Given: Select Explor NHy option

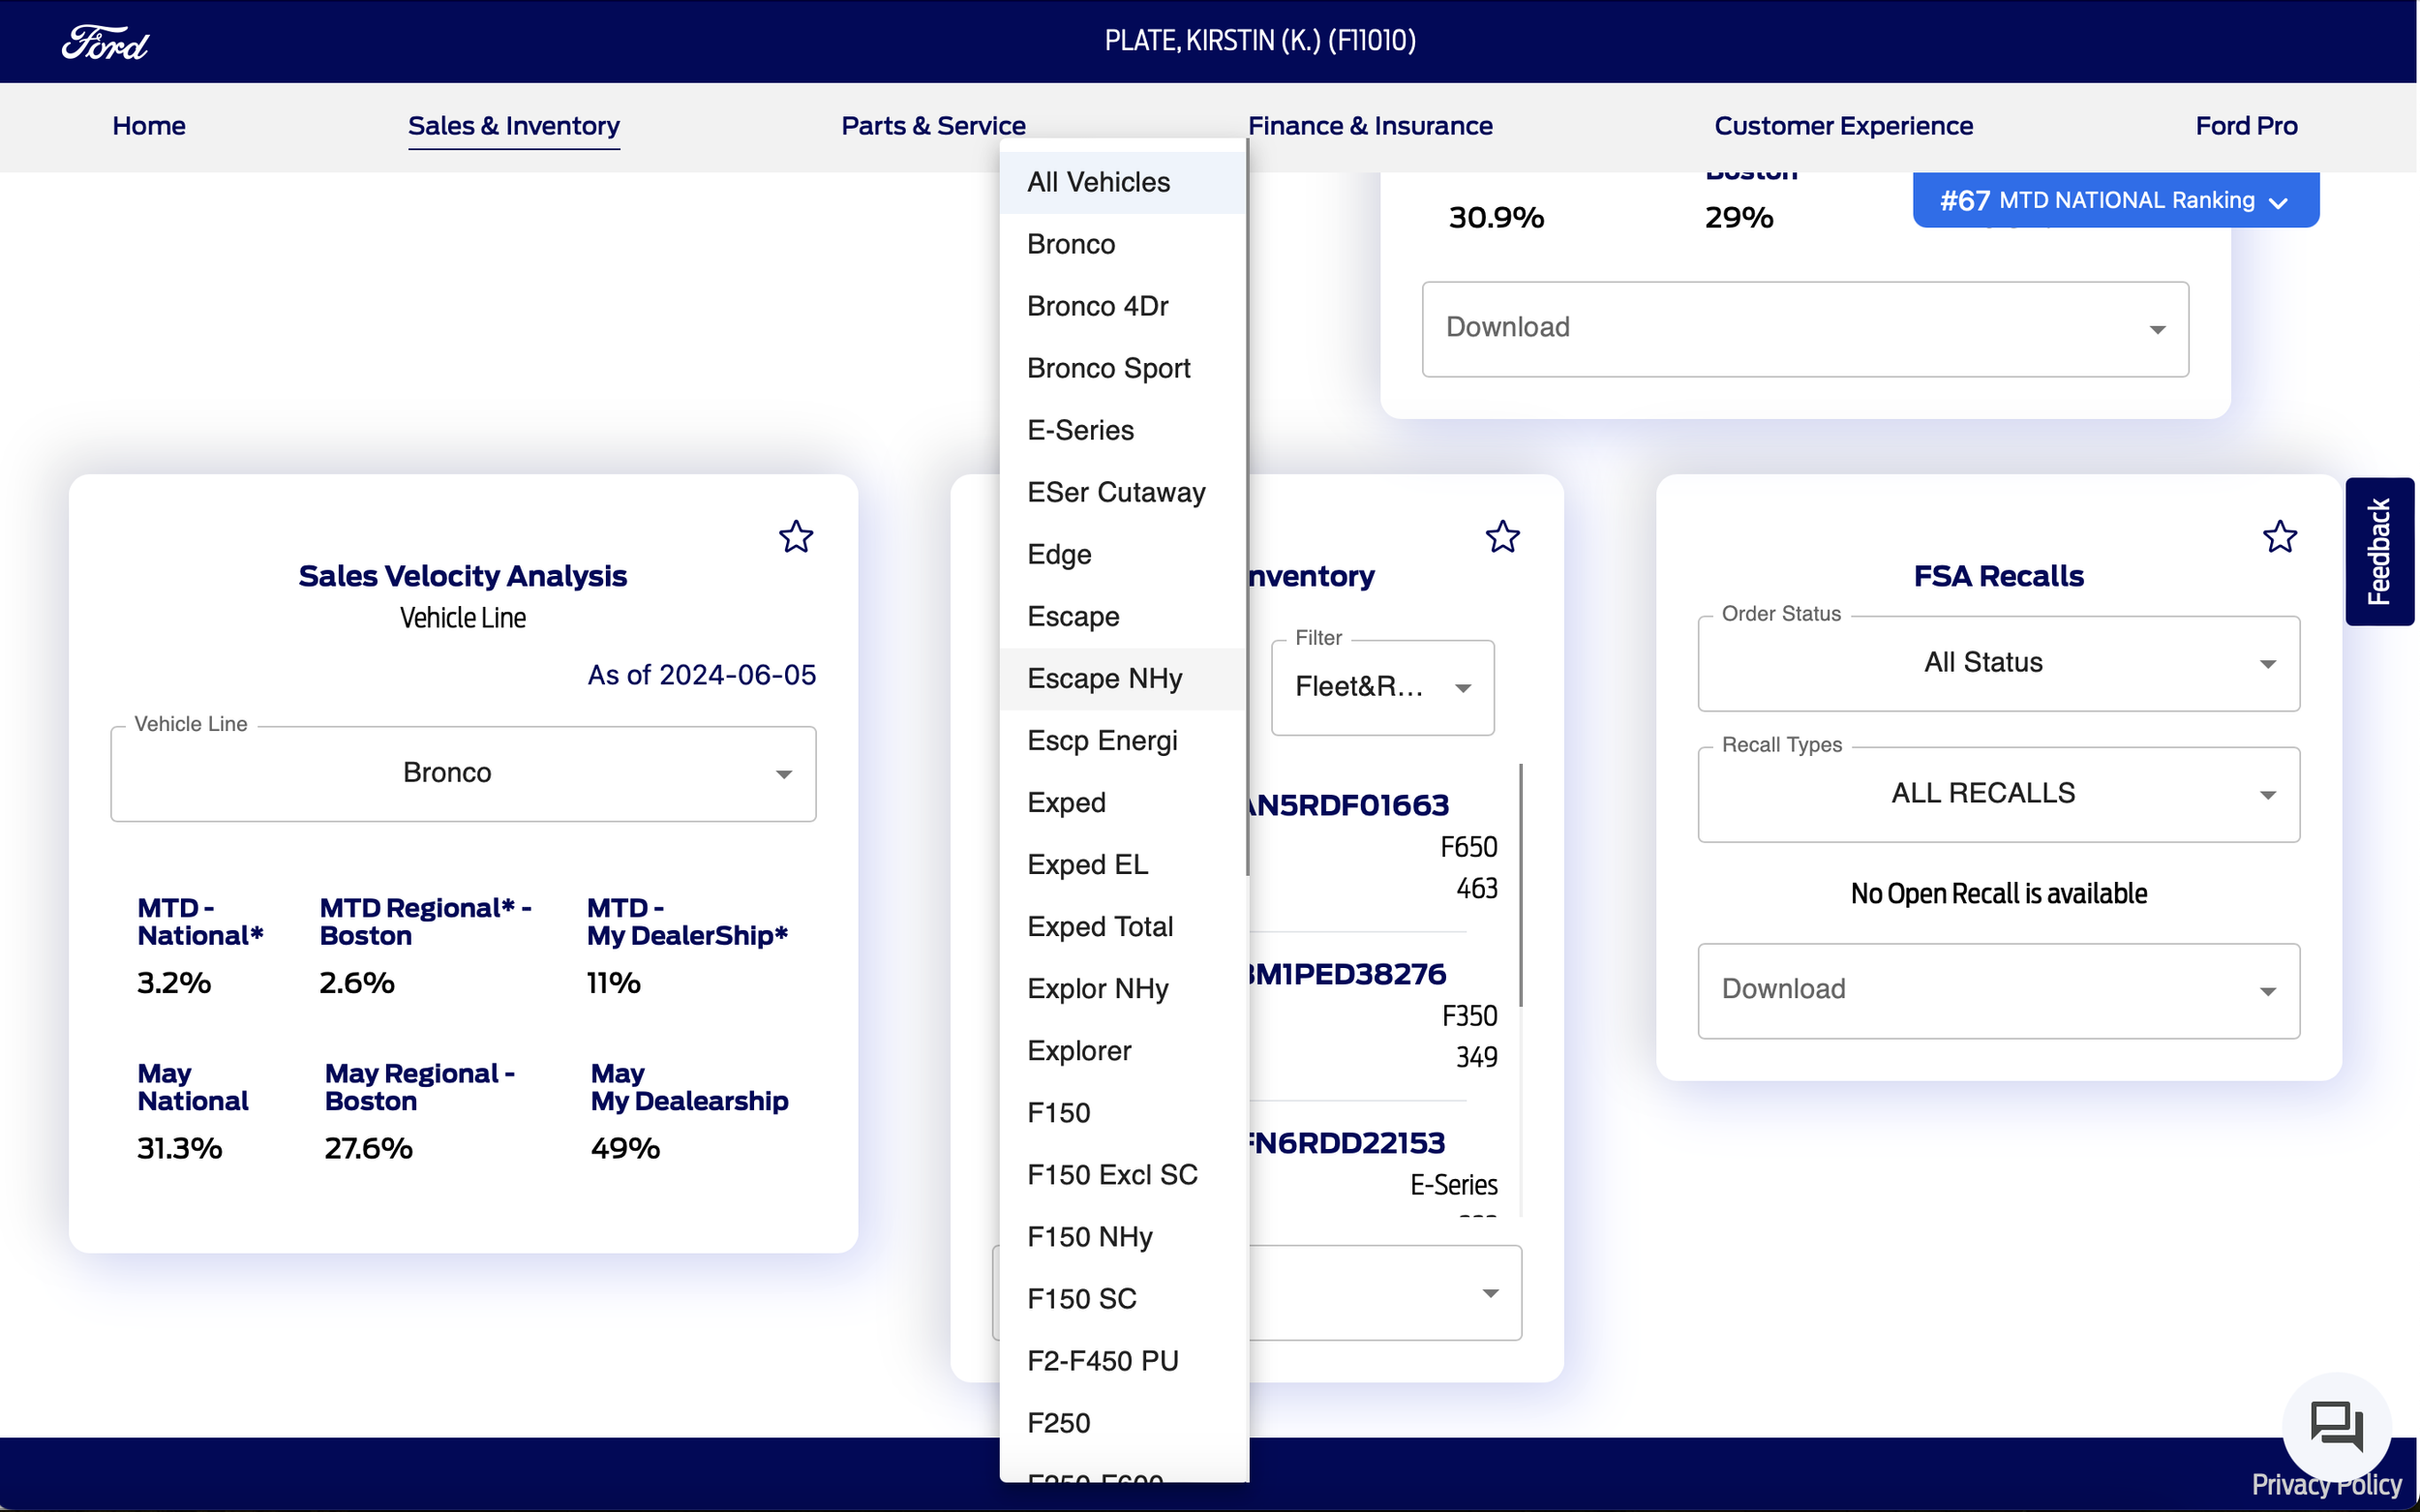Looking at the screenshot, I should click(x=1122, y=988).
